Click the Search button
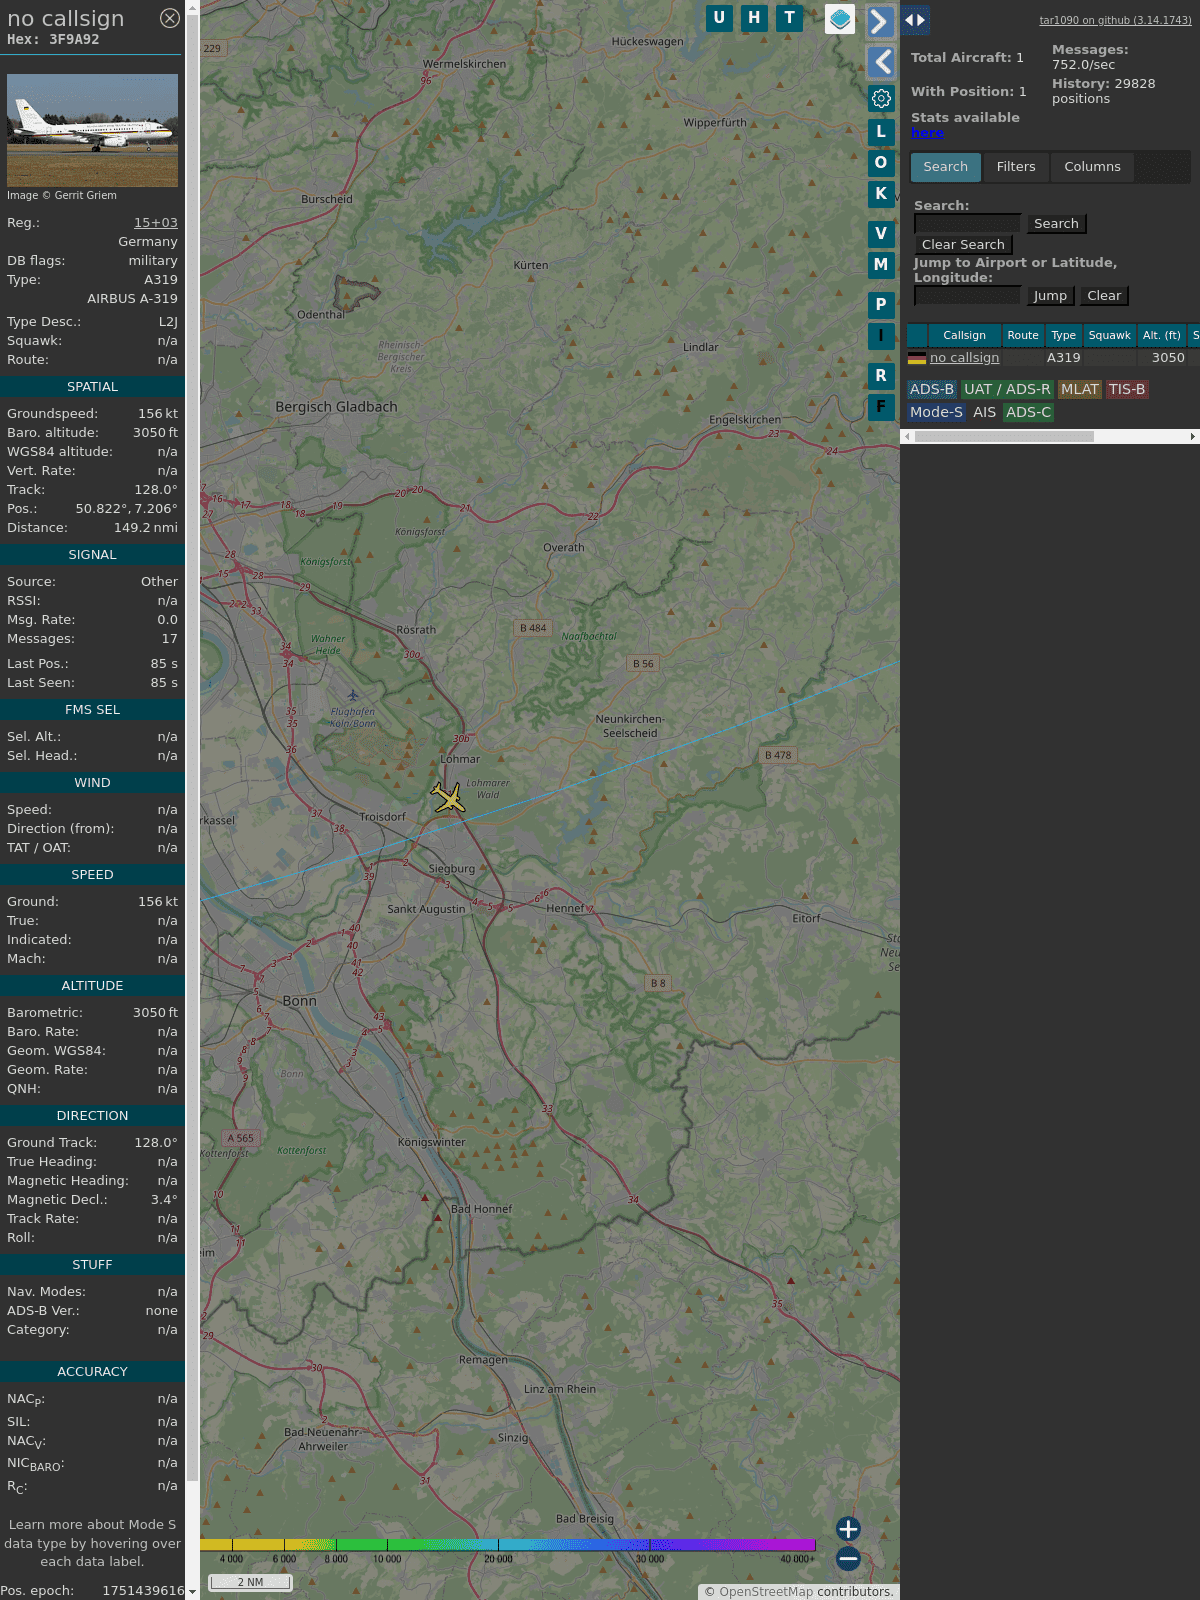The width and height of the screenshot is (1200, 1600). click(x=1056, y=224)
